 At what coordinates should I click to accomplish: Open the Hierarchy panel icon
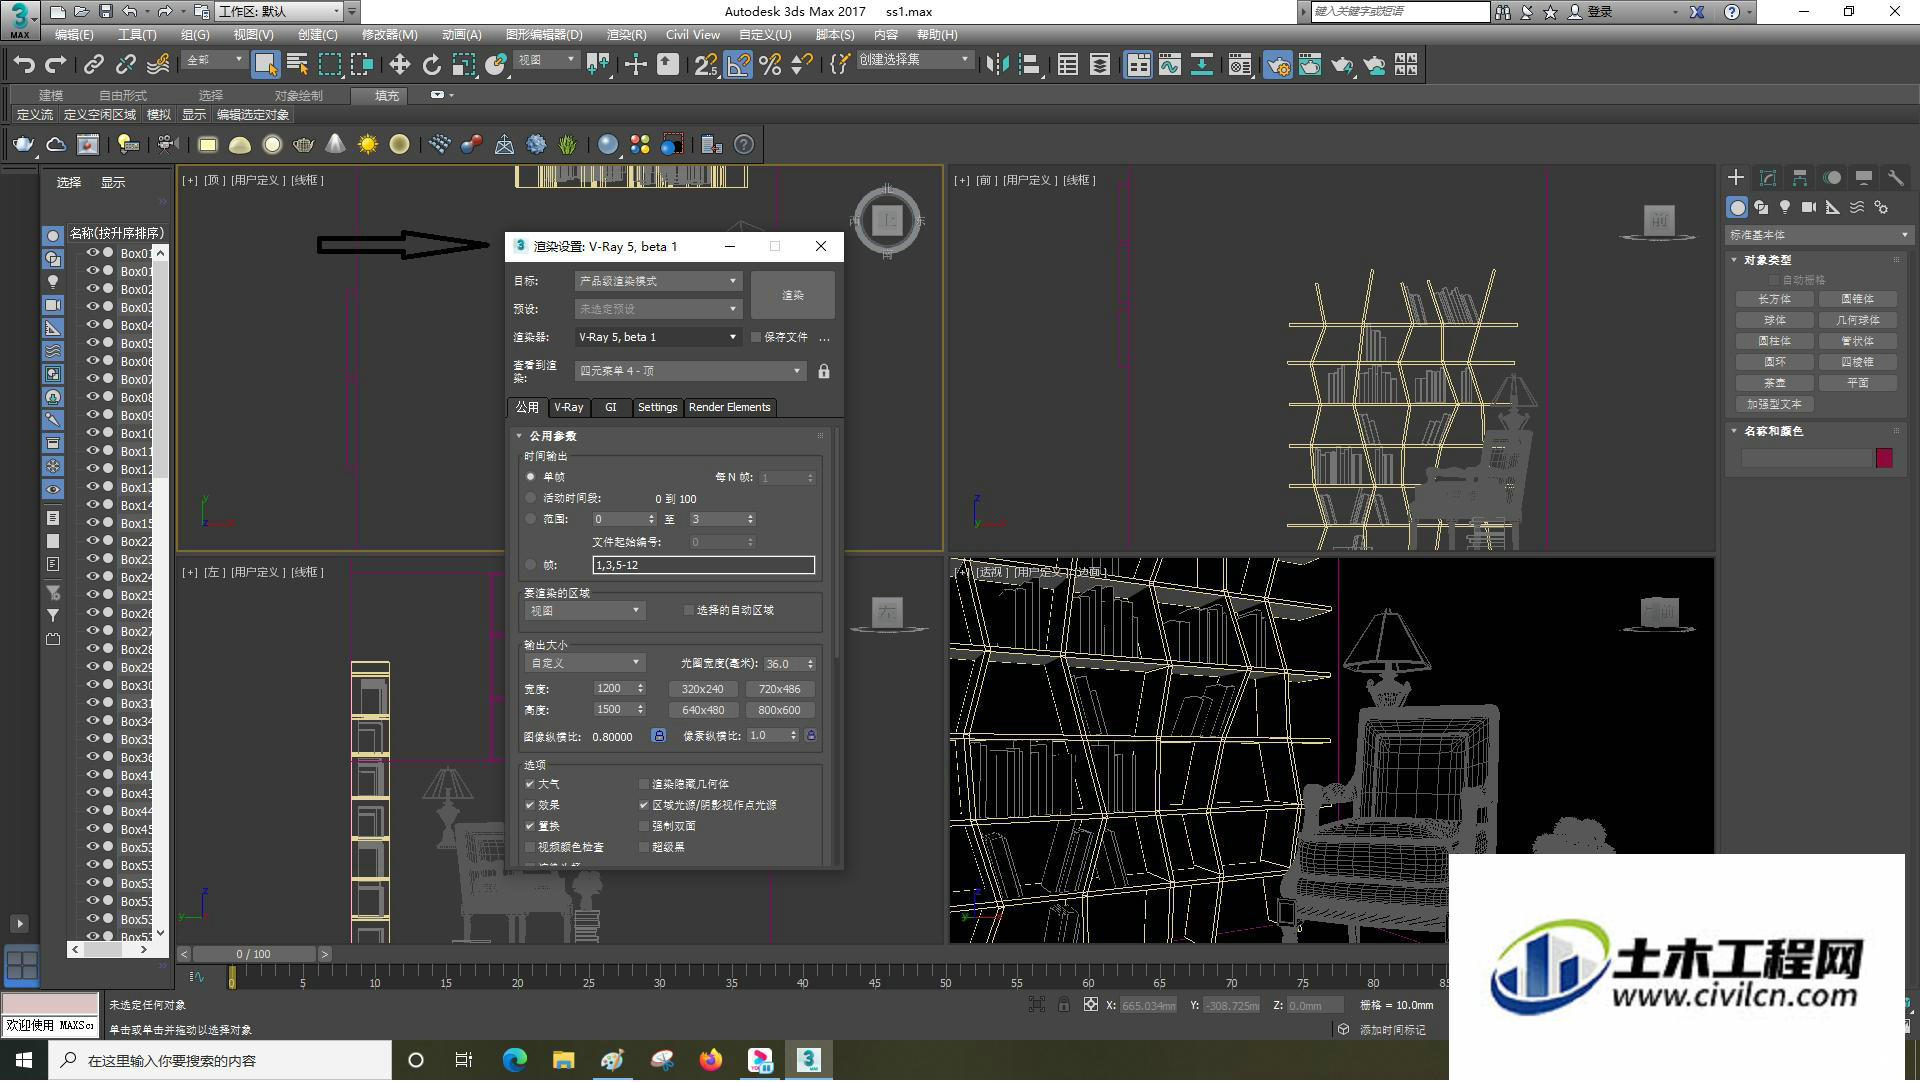point(1800,178)
